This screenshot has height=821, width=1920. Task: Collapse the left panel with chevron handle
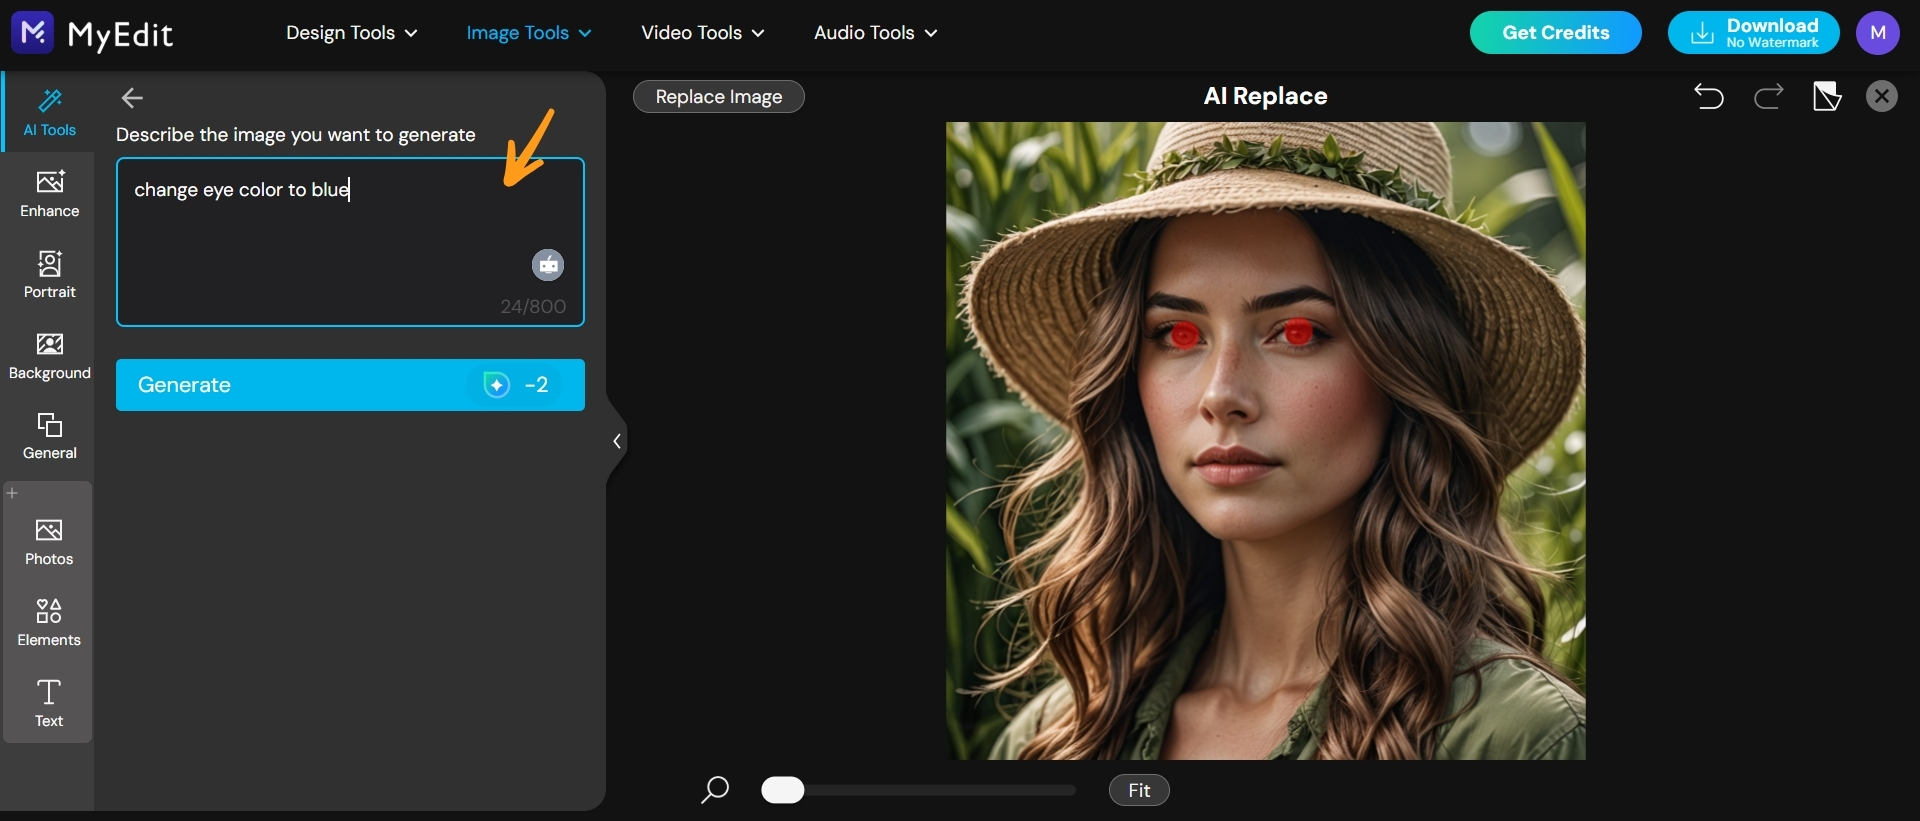tap(617, 441)
